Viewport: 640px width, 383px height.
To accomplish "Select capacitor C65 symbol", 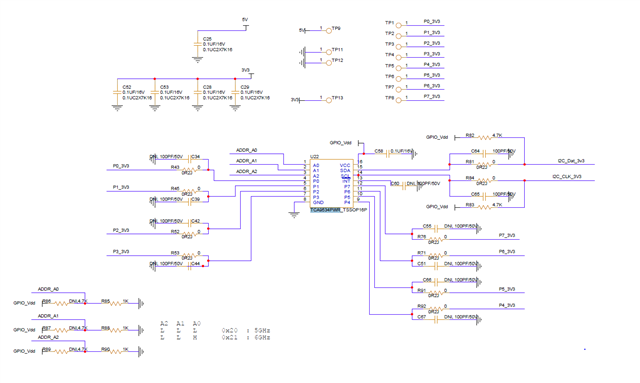I will click(x=484, y=196).
